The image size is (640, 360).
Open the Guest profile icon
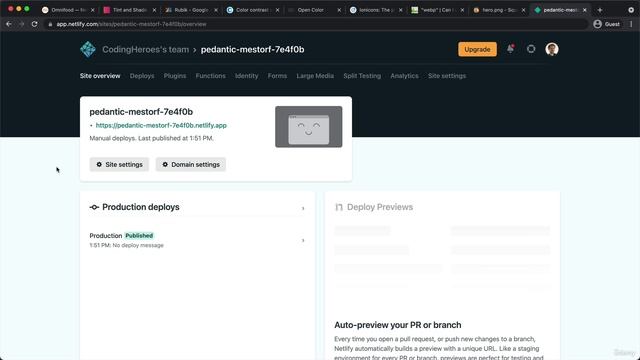[598, 24]
